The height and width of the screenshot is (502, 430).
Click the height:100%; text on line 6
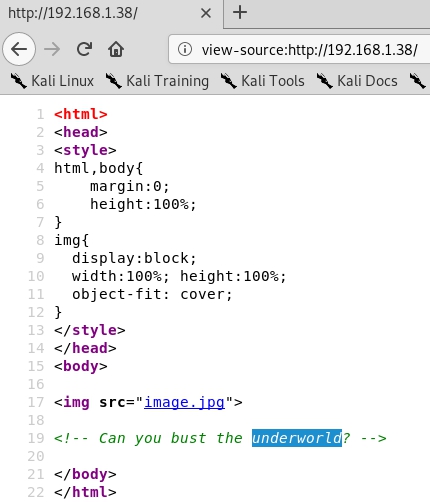[x=143, y=204]
